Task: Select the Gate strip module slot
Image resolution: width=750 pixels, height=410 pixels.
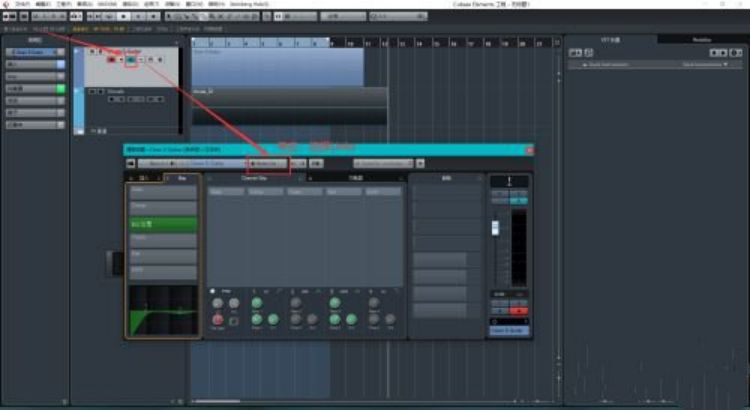Action: click(x=163, y=192)
